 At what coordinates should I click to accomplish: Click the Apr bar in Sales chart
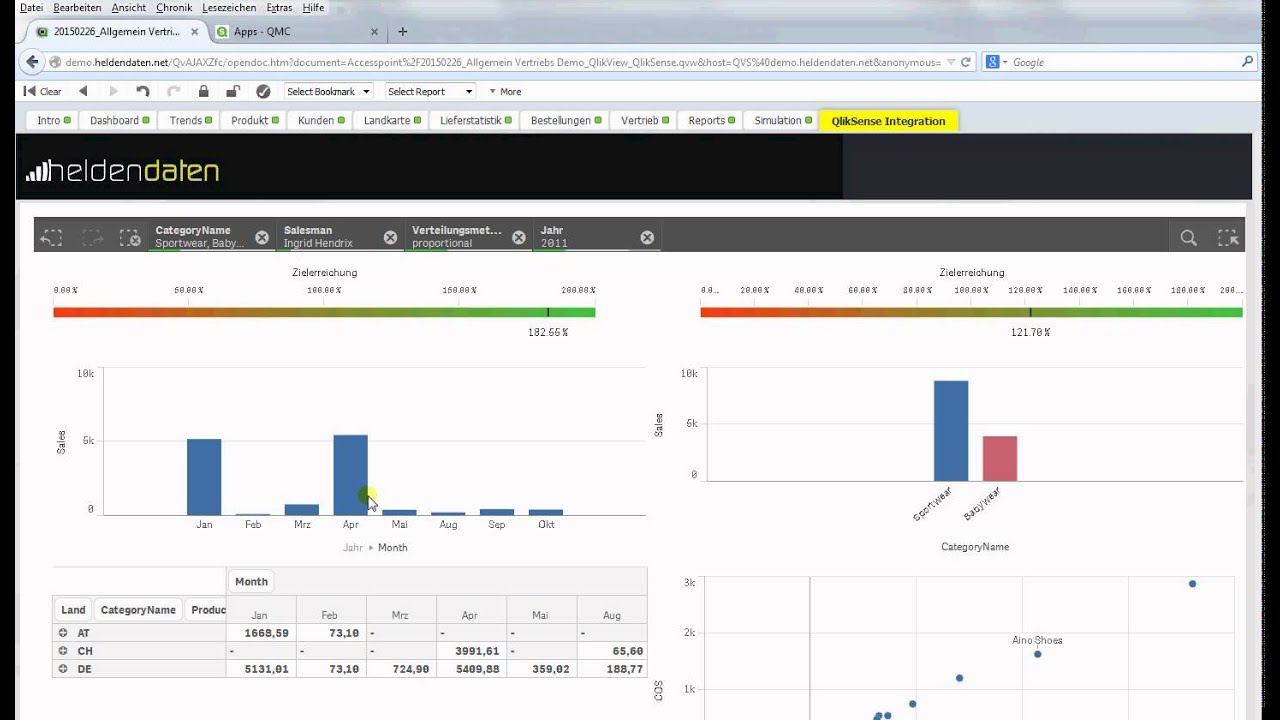click(350, 475)
